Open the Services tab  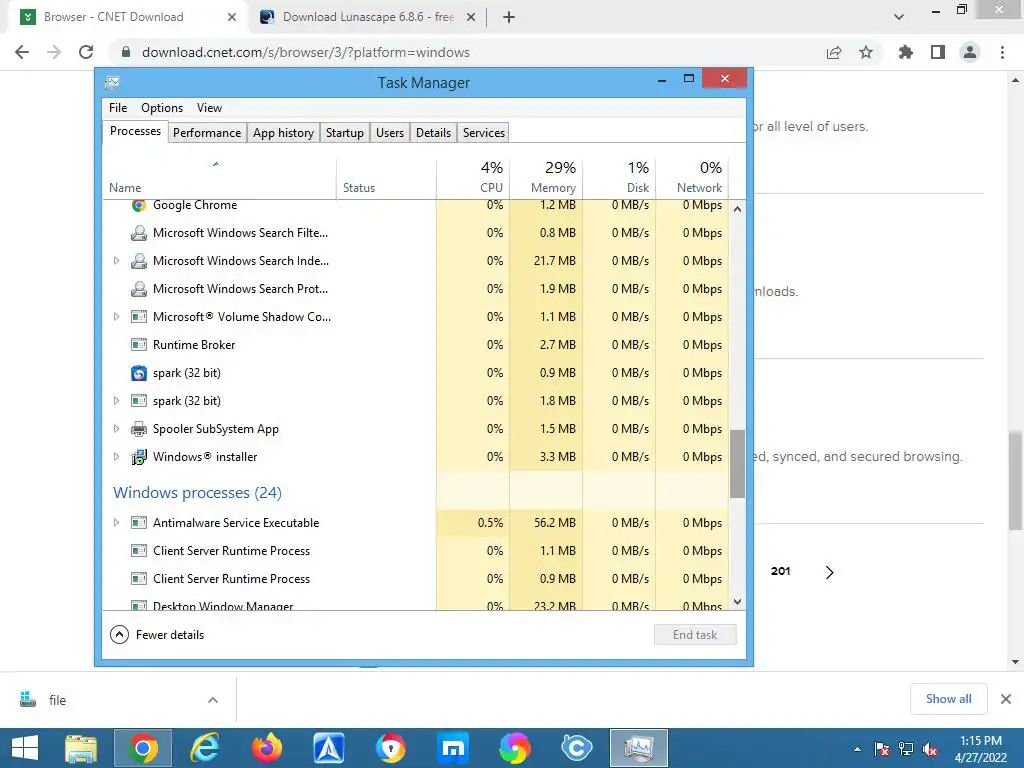pyautogui.click(x=484, y=133)
